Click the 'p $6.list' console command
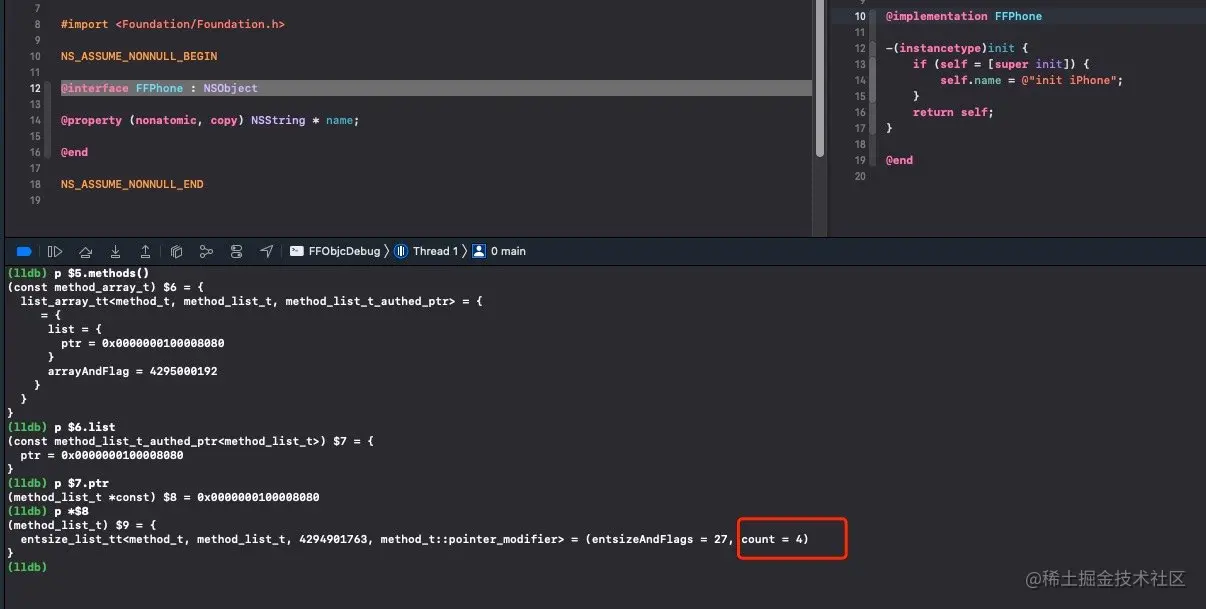Image resolution: width=1206 pixels, height=609 pixels. (x=85, y=427)
